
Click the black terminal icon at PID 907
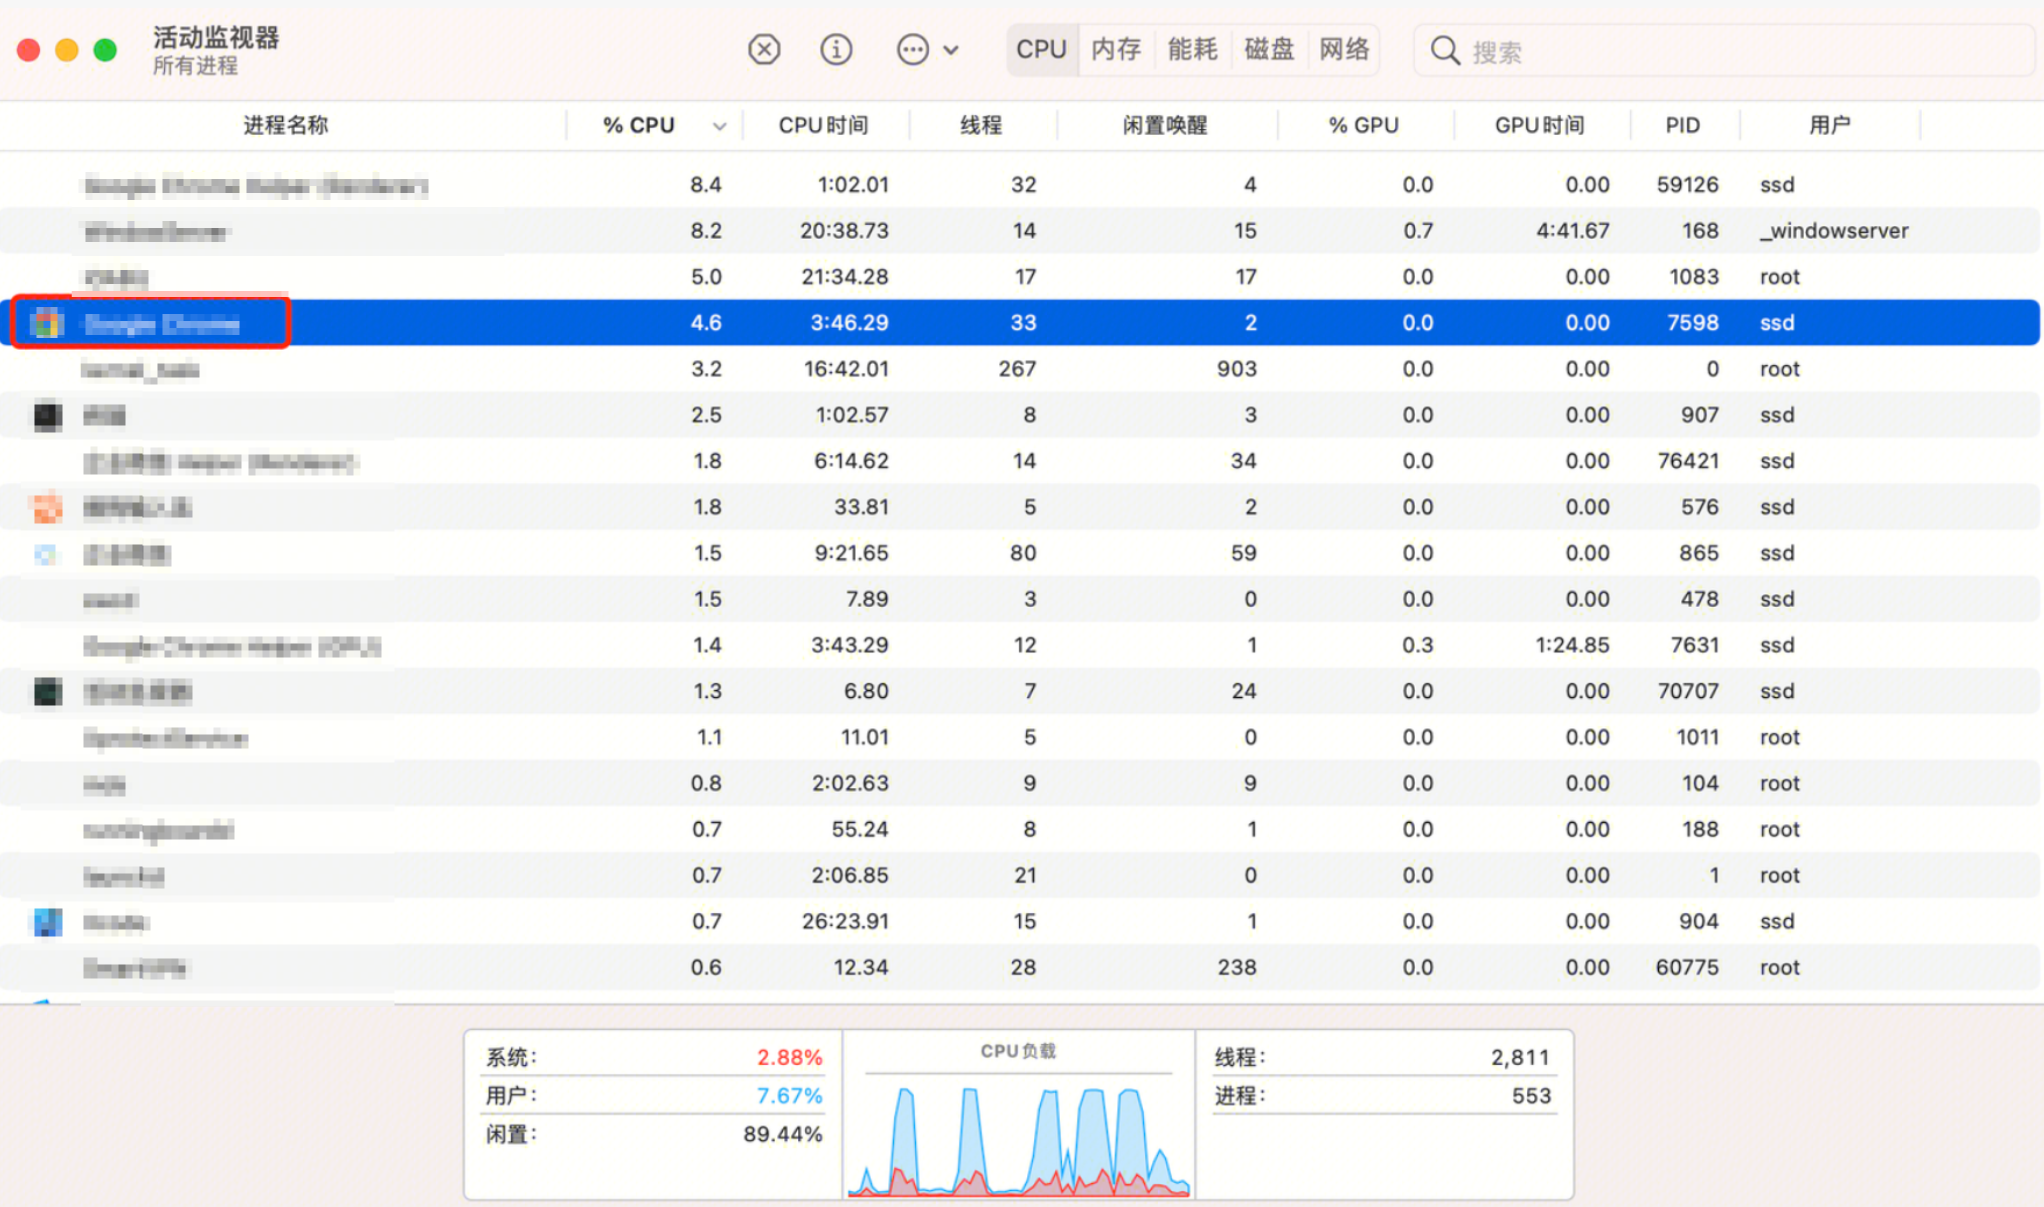click(47, 415)
